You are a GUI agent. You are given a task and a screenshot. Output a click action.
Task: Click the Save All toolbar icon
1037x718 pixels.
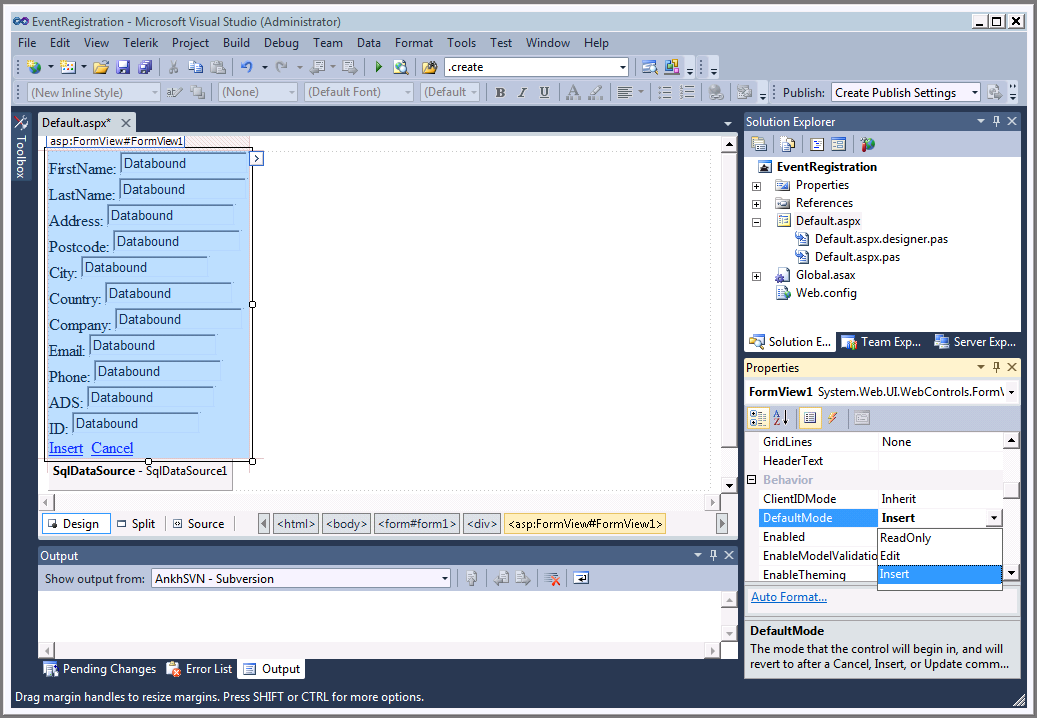tap(145, 67)
